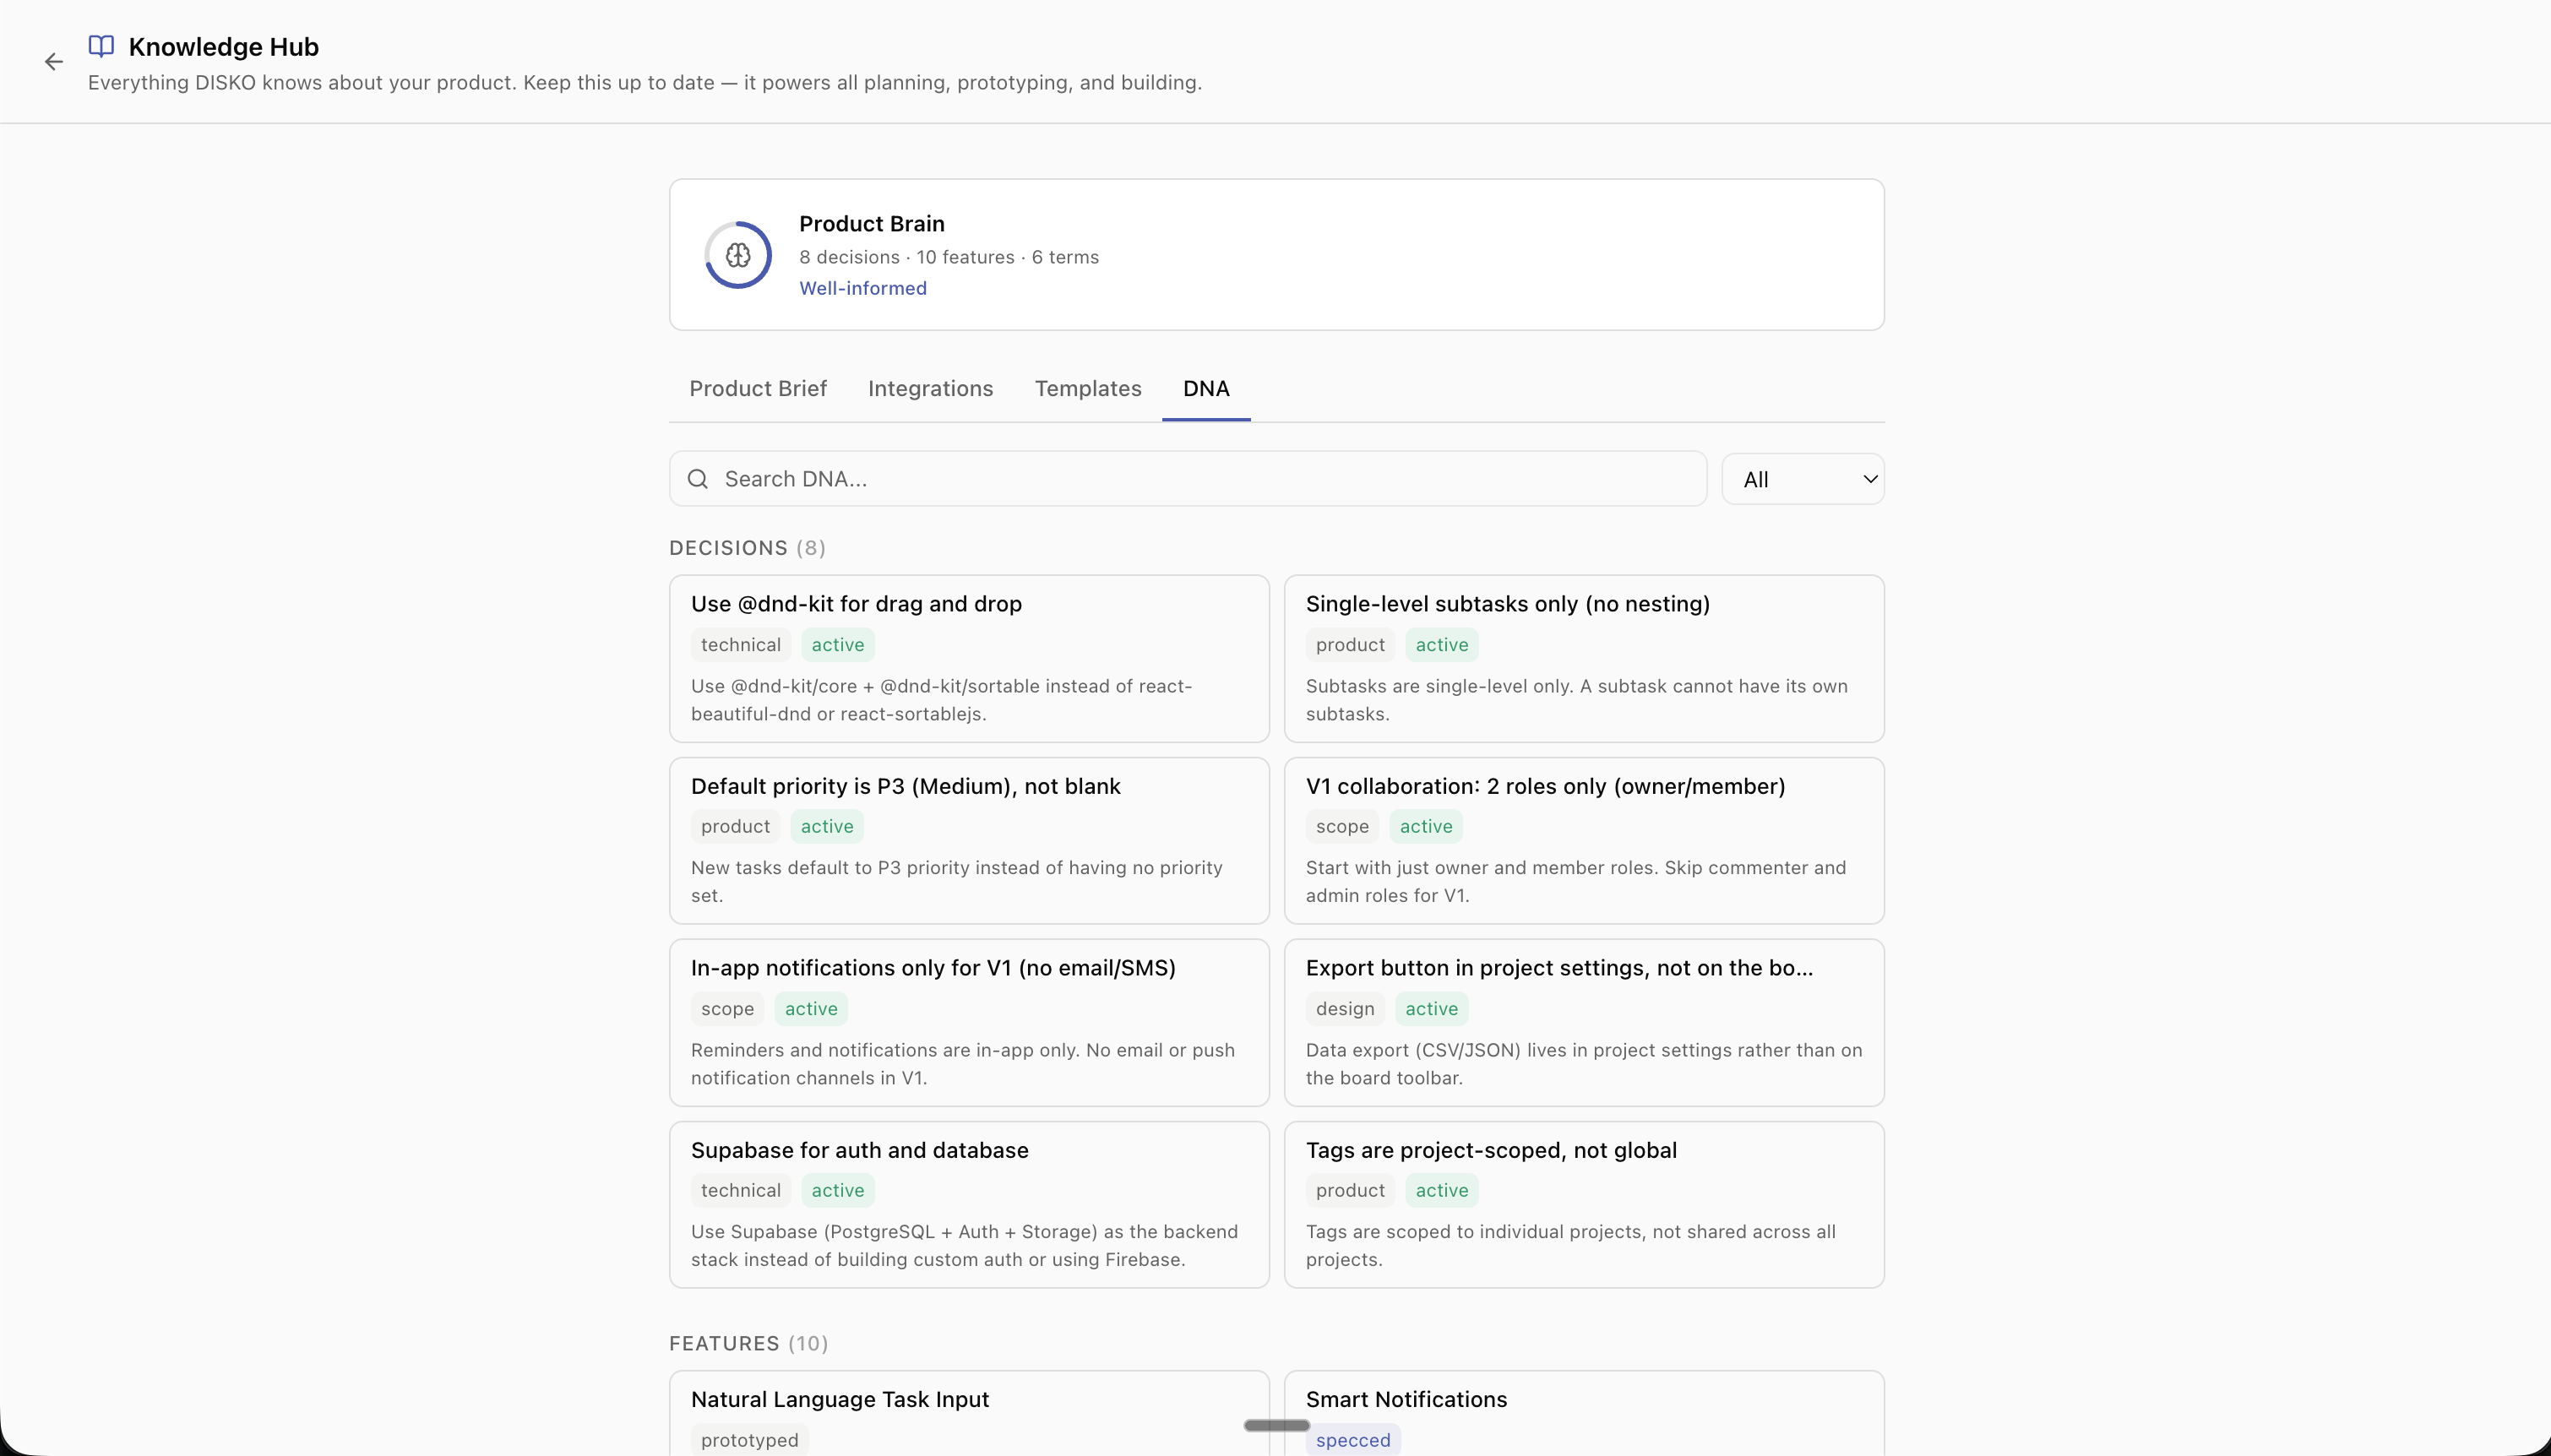Open the Integrations tab
Image resolution: width=2551 pixels, height=1456 pixels.
pyautogui.click(x=930, y=389)
